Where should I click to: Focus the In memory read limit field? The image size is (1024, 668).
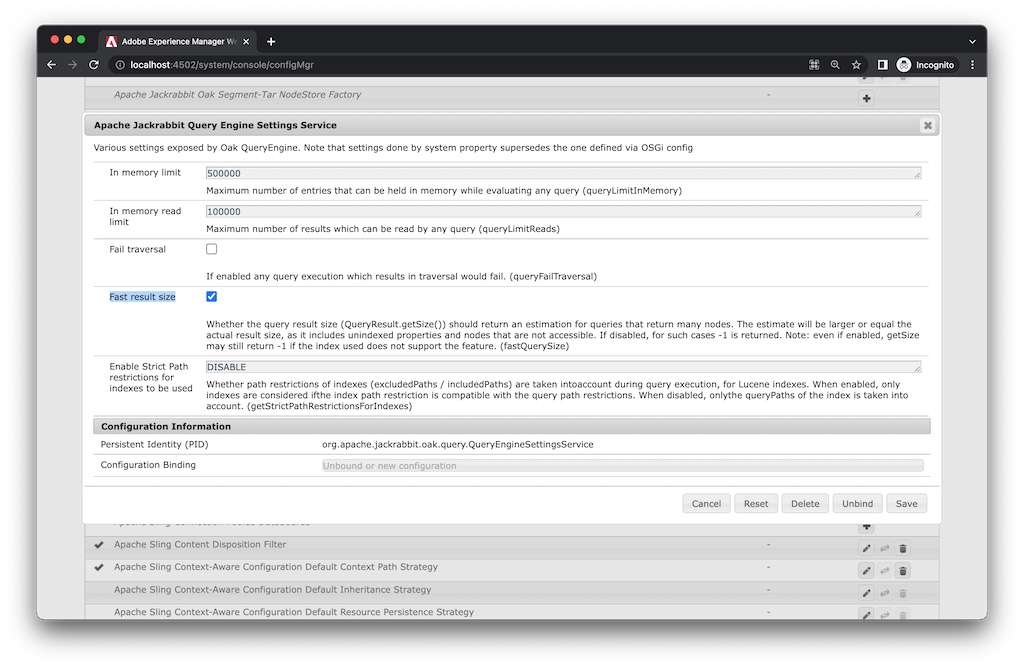(564, 212)
